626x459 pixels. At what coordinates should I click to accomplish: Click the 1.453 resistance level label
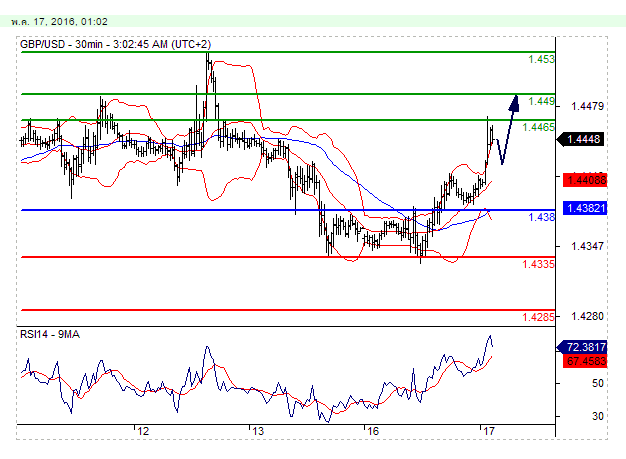pyautogui.click(x=540, y=60)
